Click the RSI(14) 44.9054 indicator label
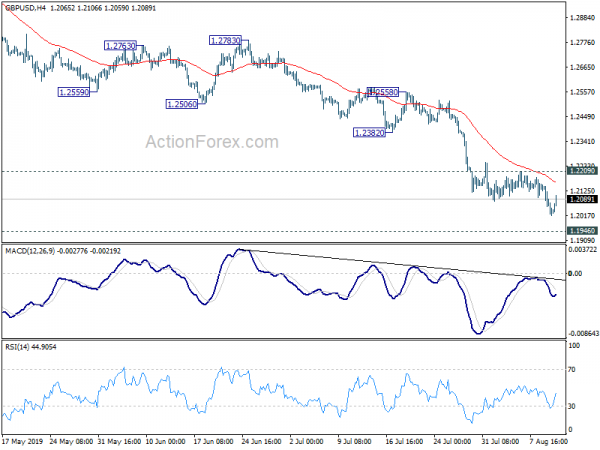 31,347
